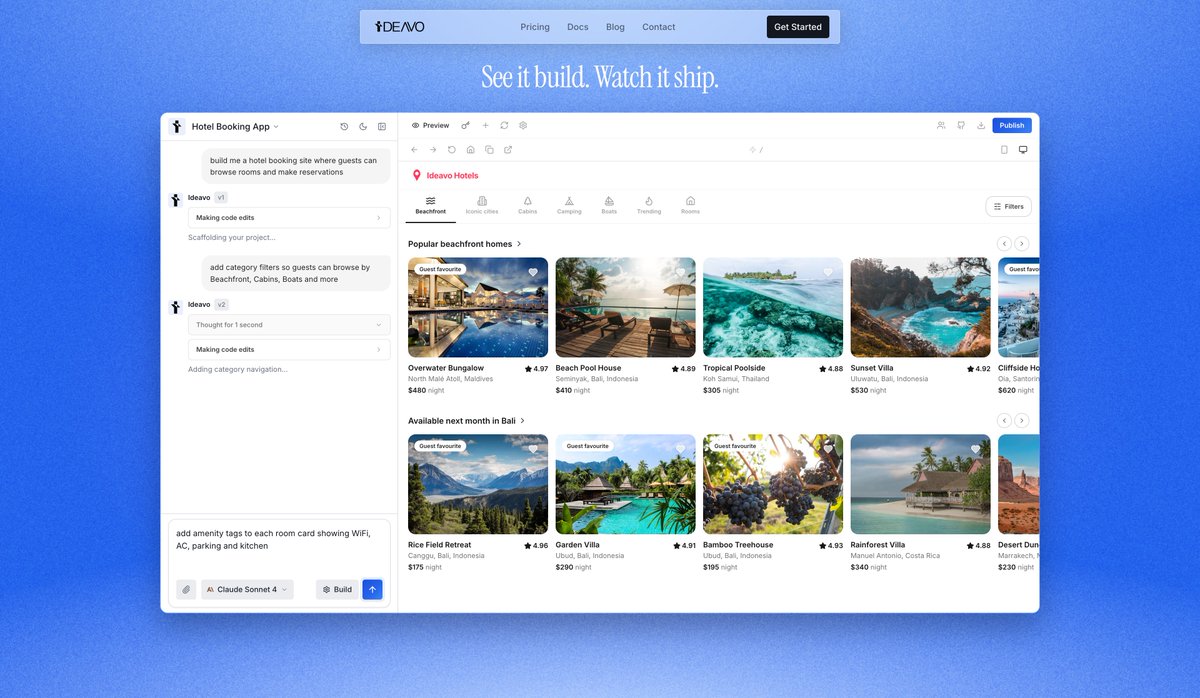Favorite the Rainforest Villa heart

pyautogui.click(x=975, y=449)
